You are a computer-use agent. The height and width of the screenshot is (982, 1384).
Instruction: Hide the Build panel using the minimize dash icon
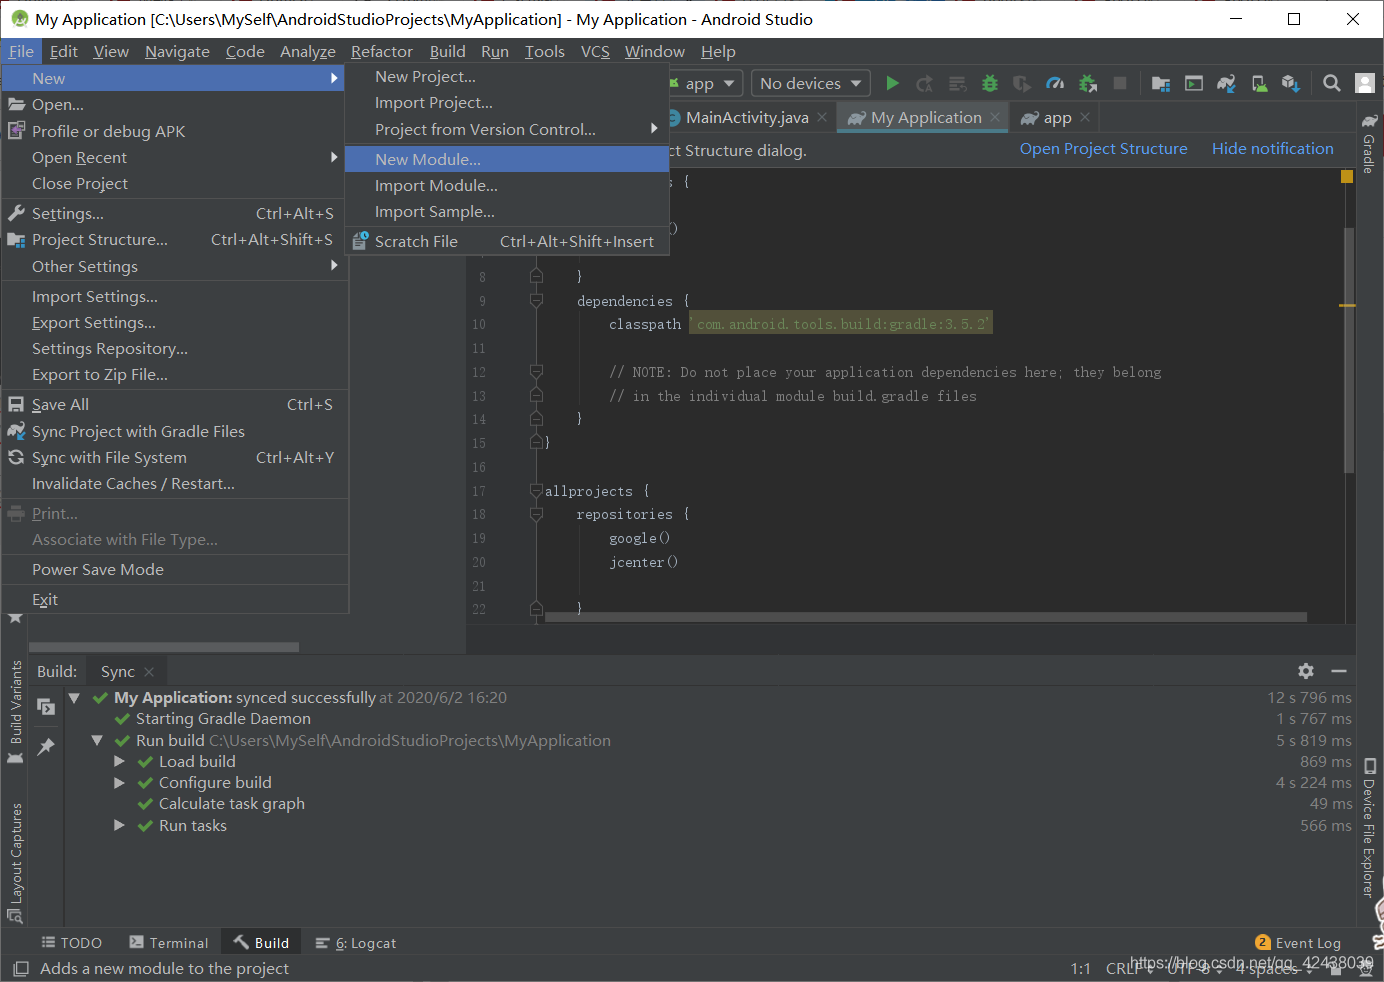[x=1339, y=671]
